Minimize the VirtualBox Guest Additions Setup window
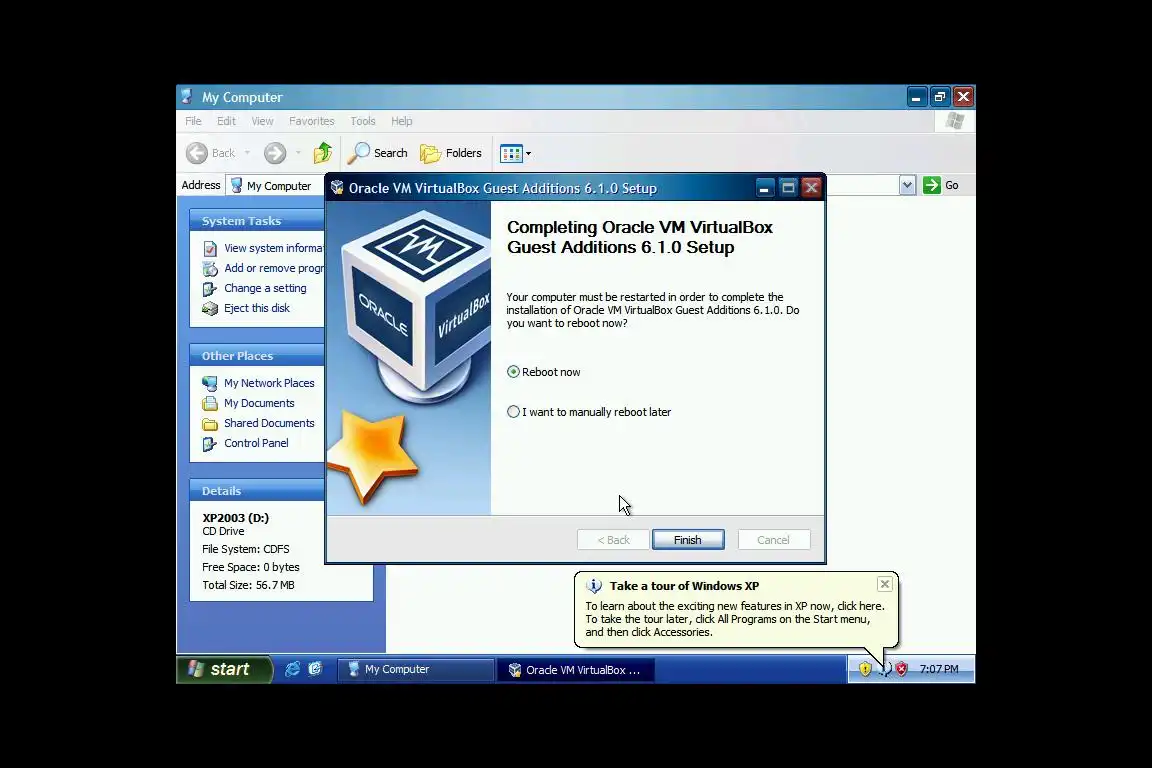This screenshot has height=768, width=1152. click(x=764, y=188)
